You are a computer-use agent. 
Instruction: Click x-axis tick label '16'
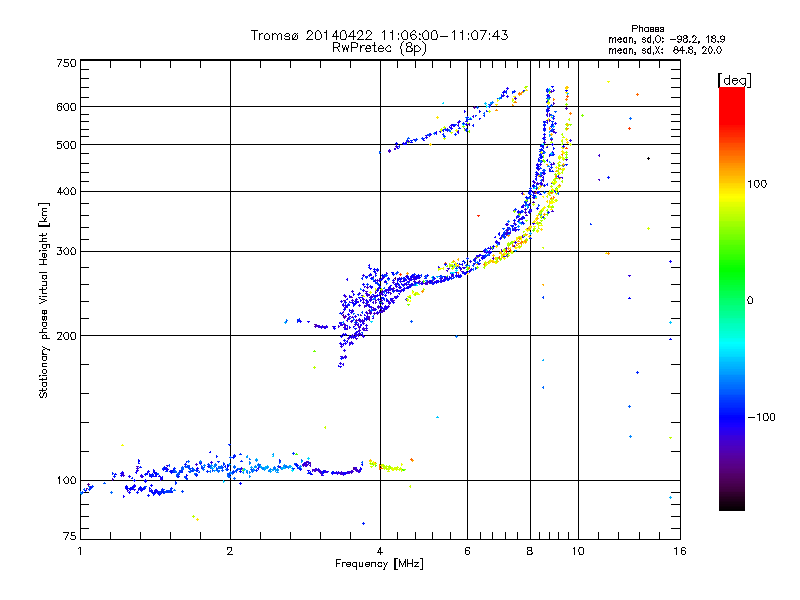tap(680, 551)
